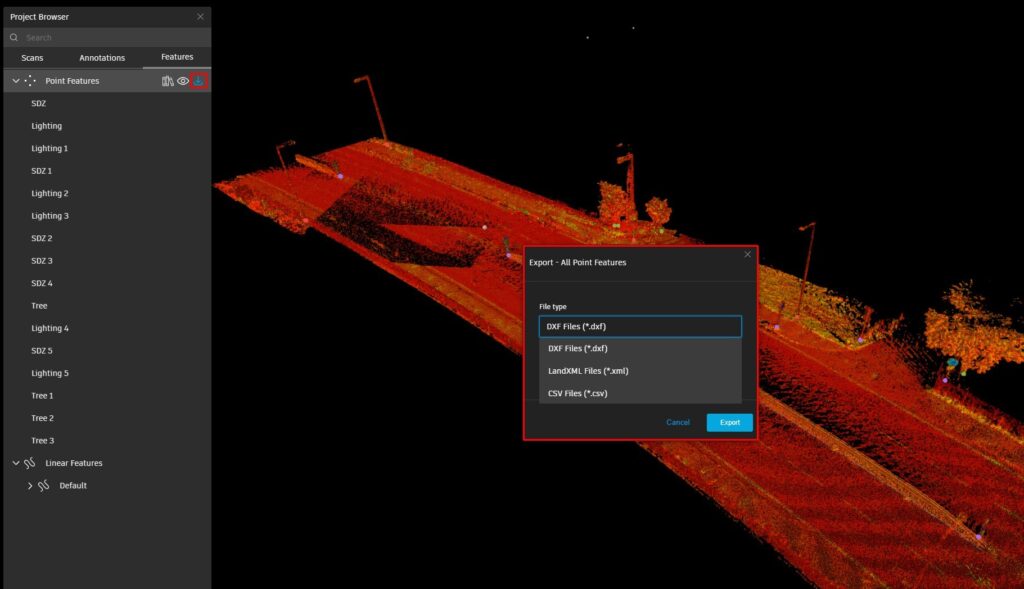Close the Project Browser panel
This screenshot has width=1024, height=589.
(200, 17)
